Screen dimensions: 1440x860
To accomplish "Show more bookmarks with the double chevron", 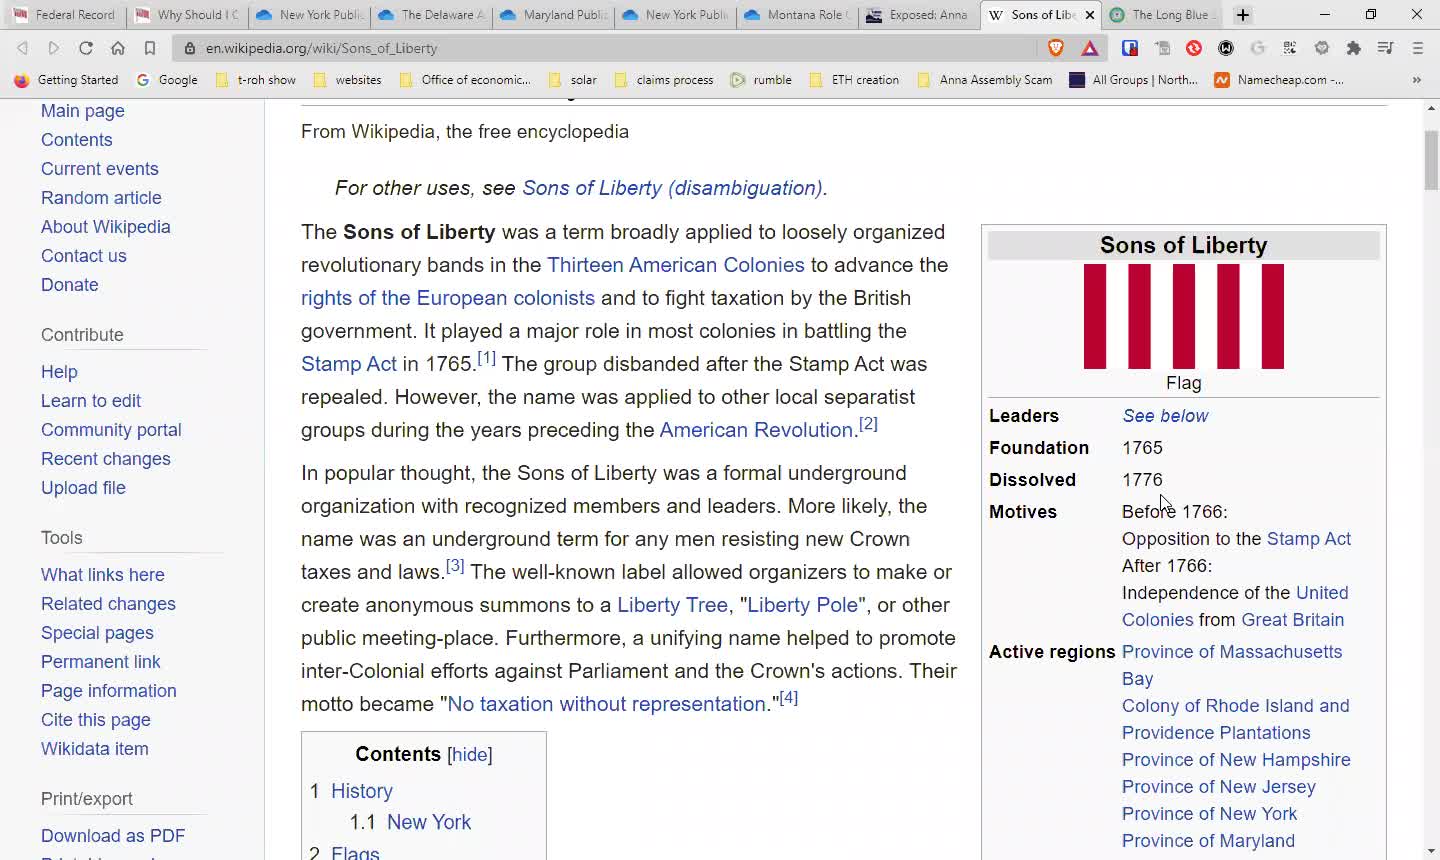I will 1417,80.
